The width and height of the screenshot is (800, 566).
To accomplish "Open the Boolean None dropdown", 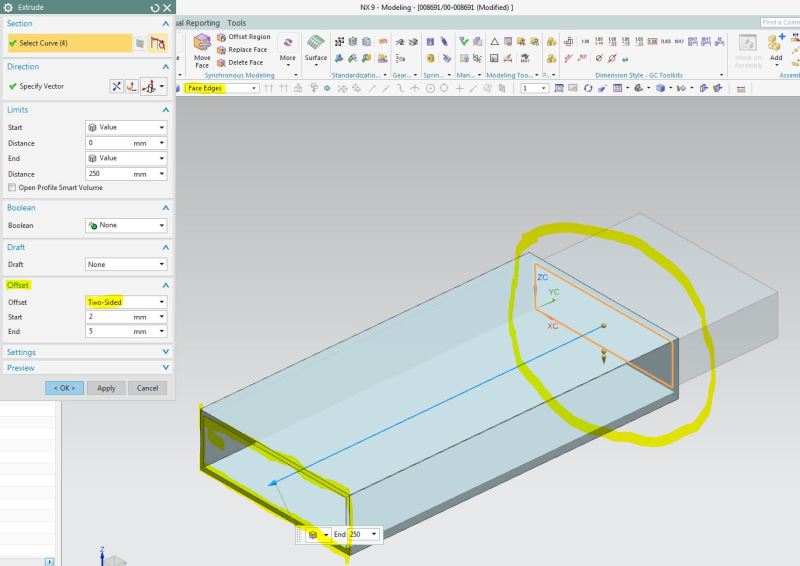I will point(126,226).
